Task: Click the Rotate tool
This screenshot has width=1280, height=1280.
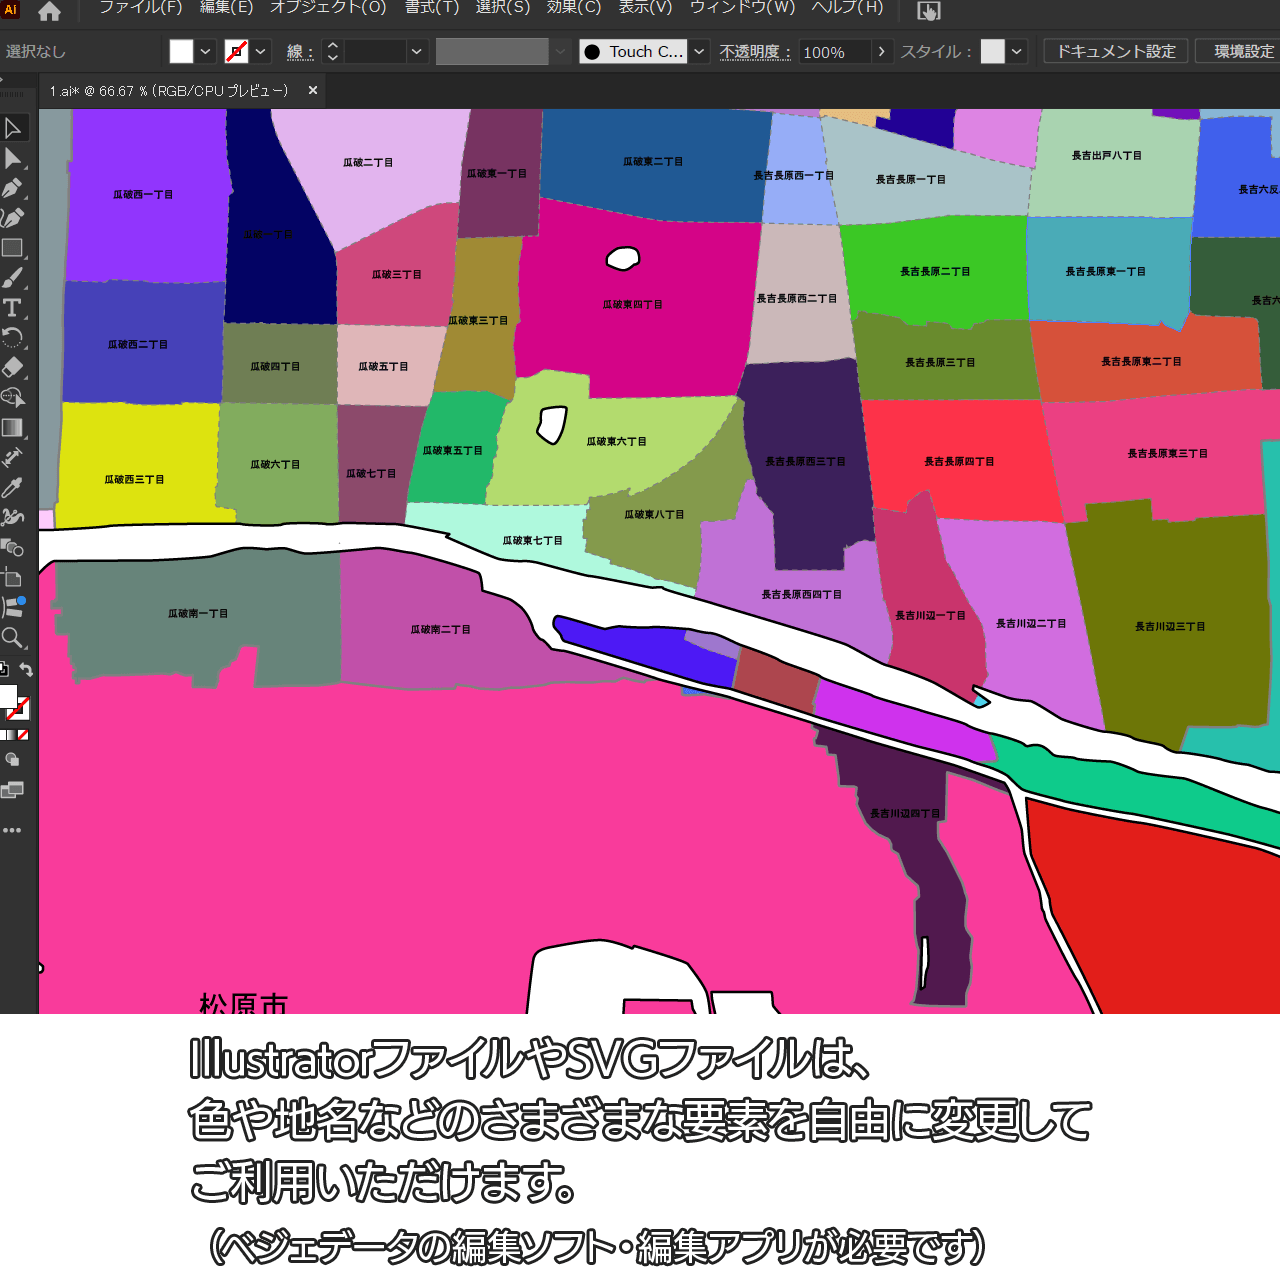Action: click(12, 338)
